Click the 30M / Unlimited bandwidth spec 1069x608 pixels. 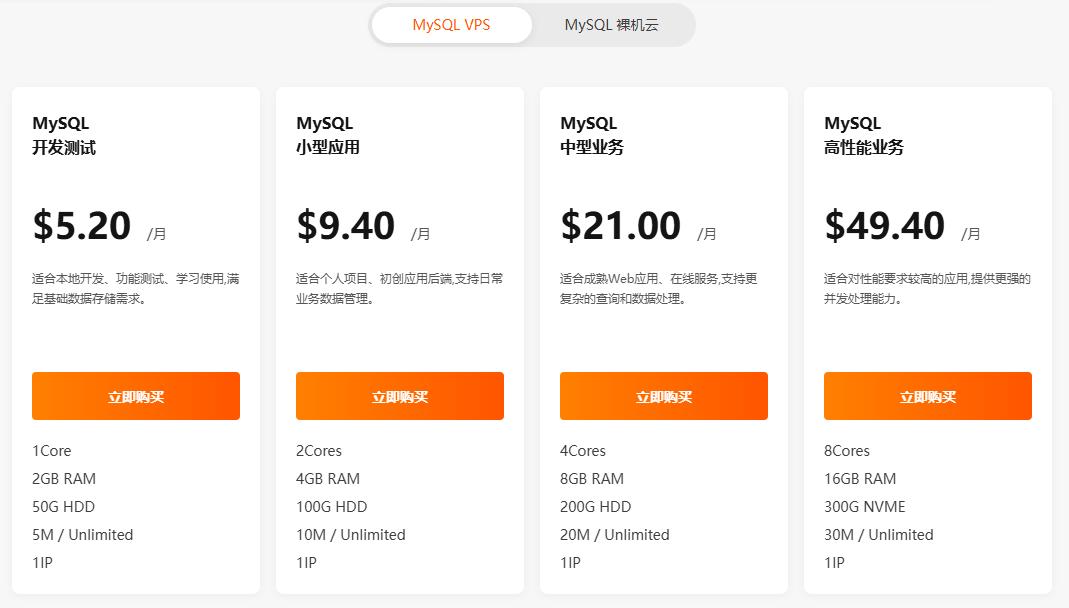880,535
